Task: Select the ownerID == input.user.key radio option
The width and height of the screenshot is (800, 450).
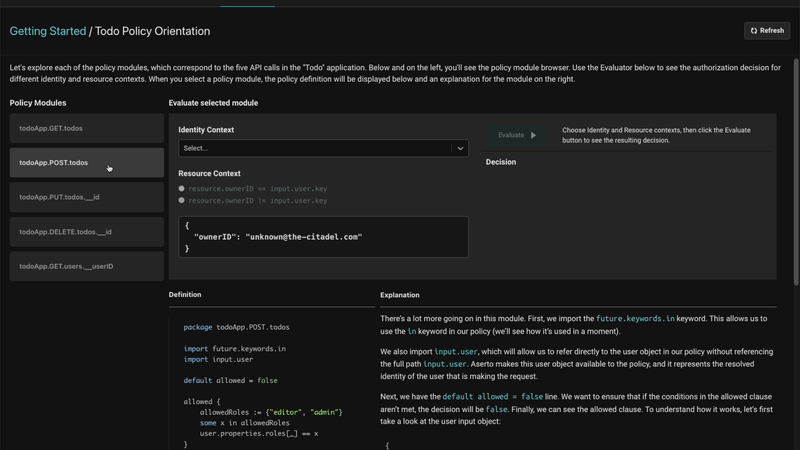Action: click(x=182, y=188)
